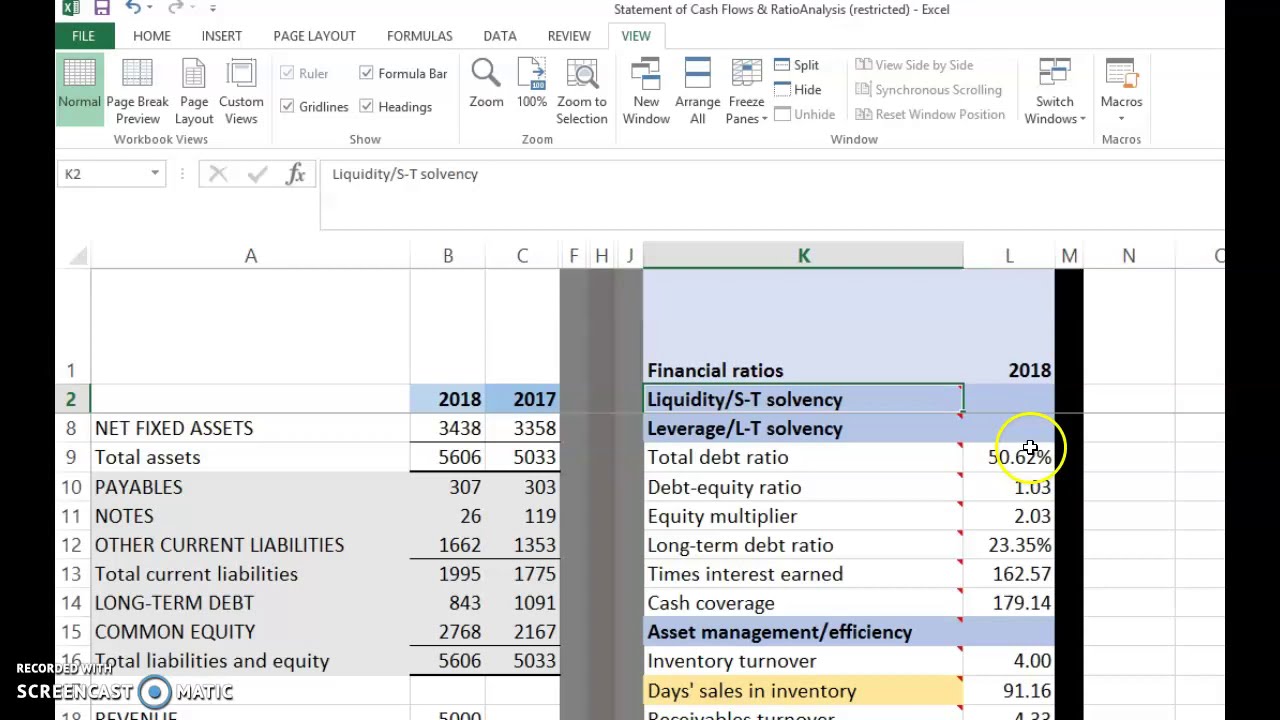Select column L header
Viewport: 1280px width, 720px height.
pyautogui.click(x=1009, y=256)
